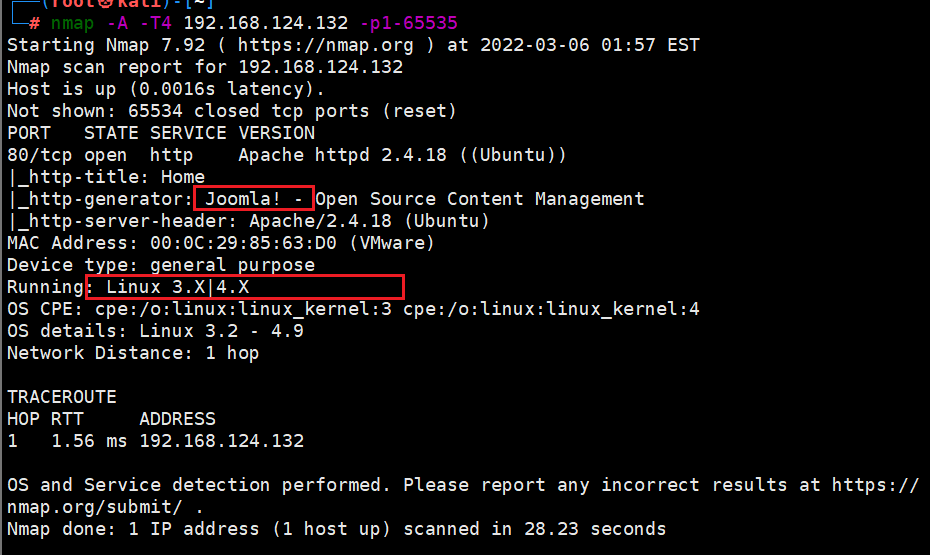
Task: Click the nmap.org/submit/ link near the bottom
Action: tap(95, 507)
